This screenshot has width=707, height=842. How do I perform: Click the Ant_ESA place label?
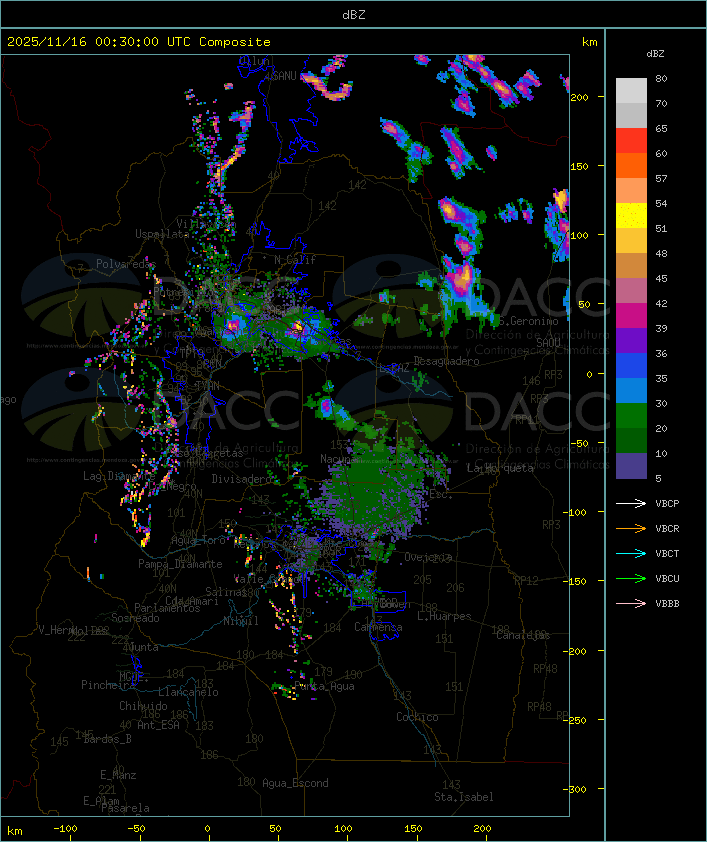point(158,725)
